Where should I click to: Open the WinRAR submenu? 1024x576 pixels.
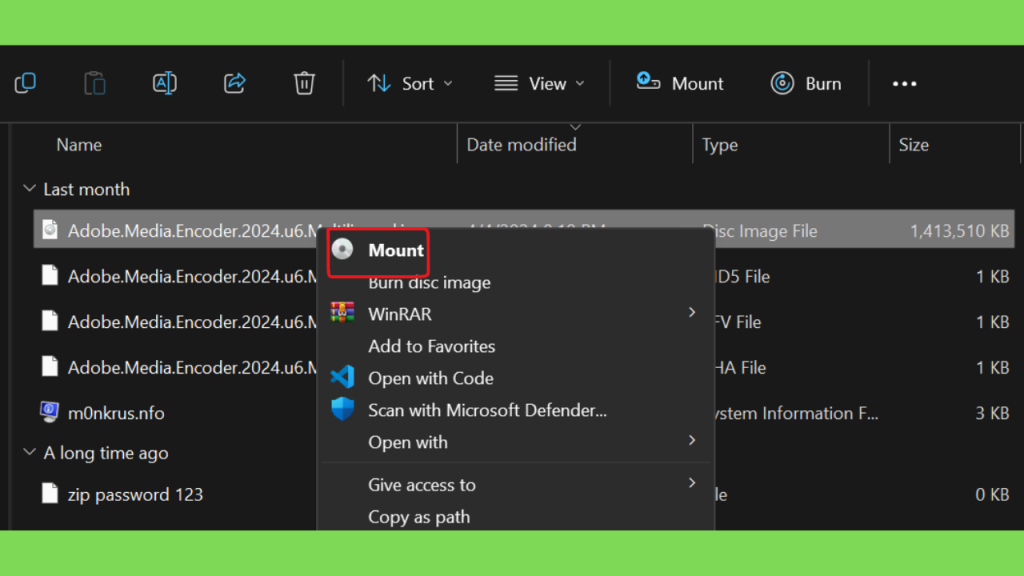pyautogui.click(x=516, y=314)
